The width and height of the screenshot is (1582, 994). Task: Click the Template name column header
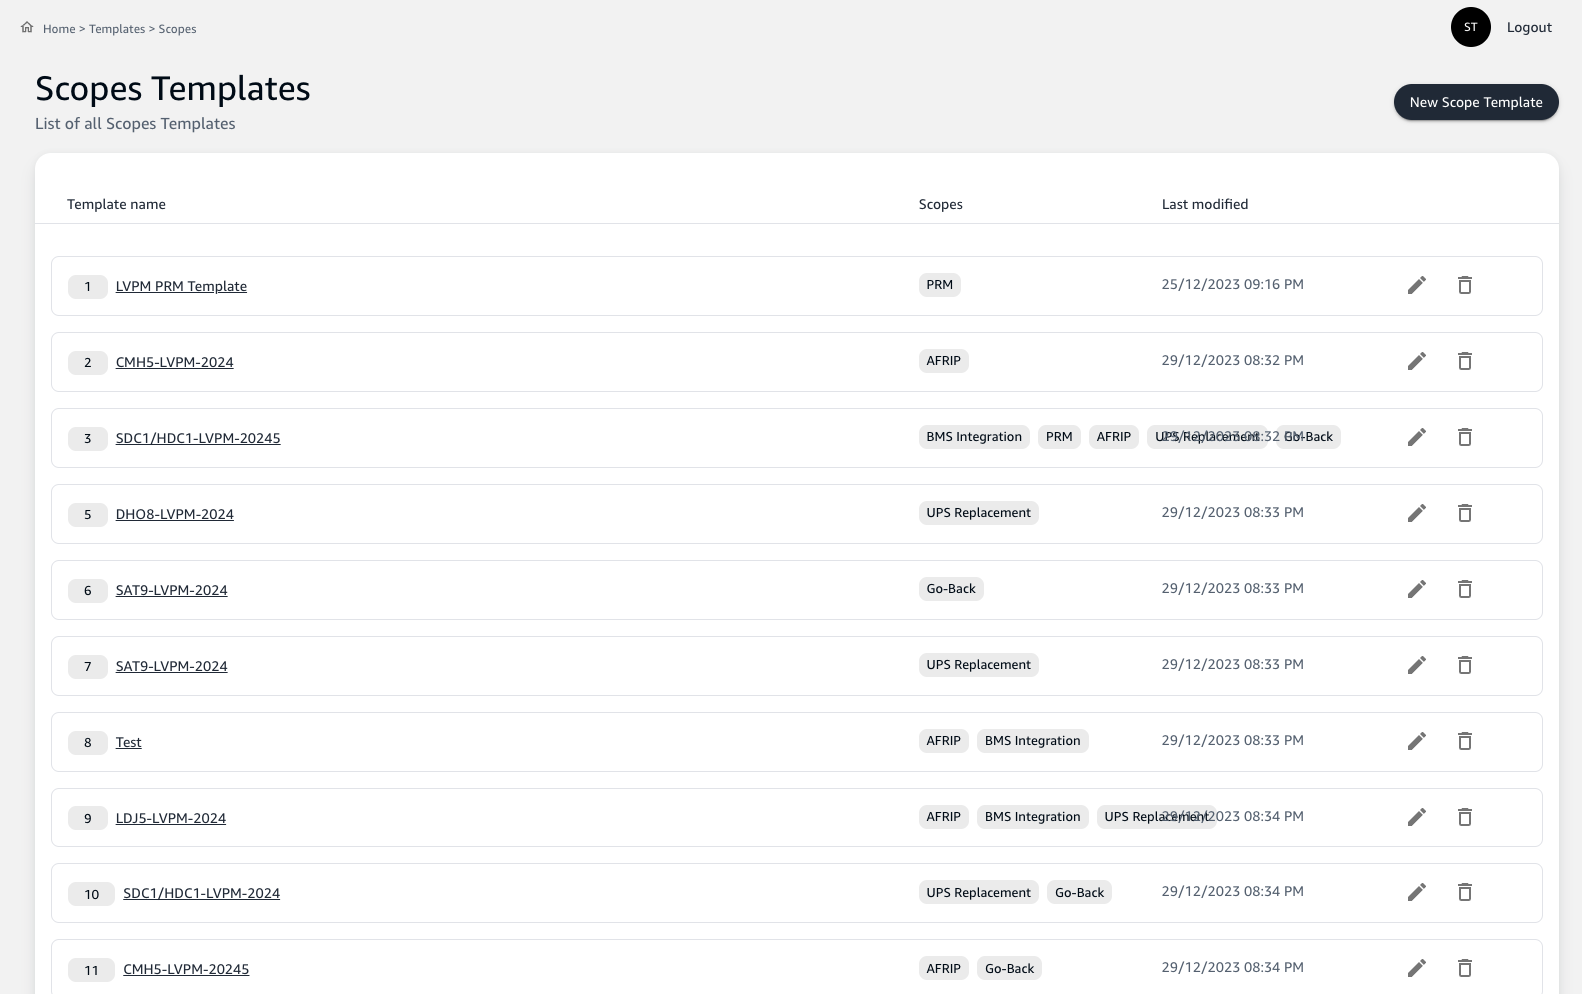click(116, 204)
